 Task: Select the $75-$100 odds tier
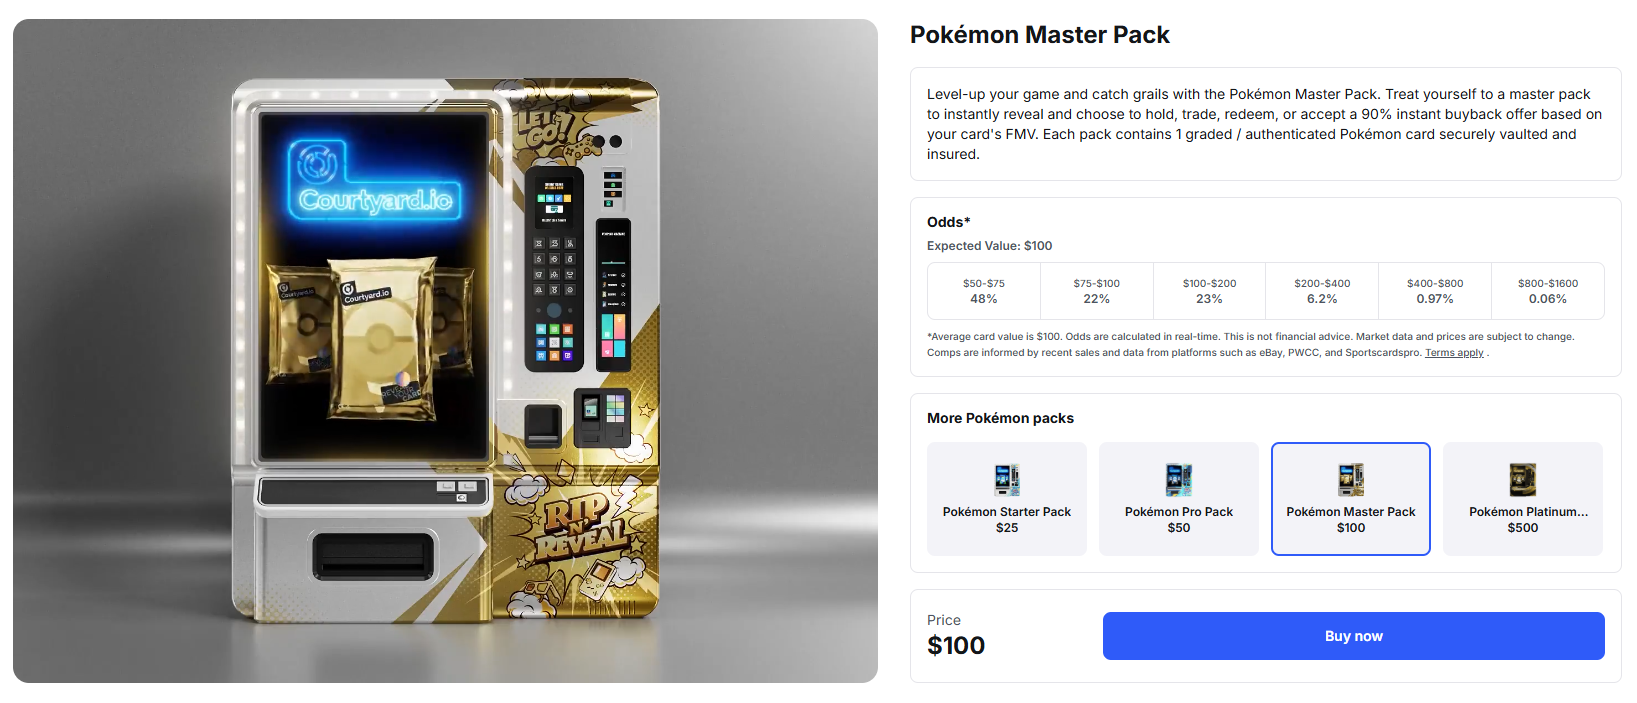(x=1097, y=291)
